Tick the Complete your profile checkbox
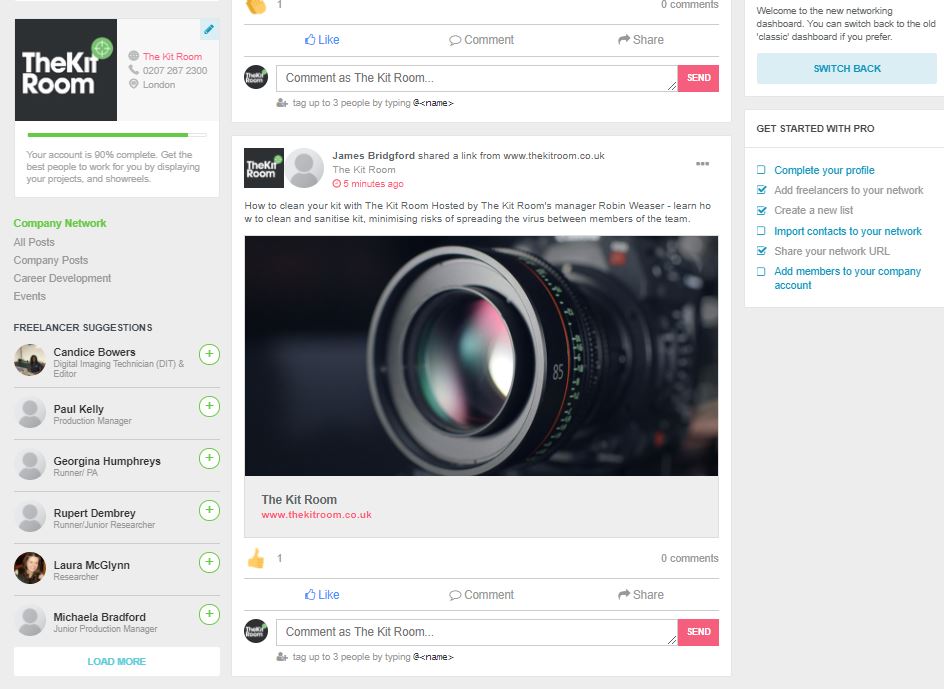 click(762, 170)
